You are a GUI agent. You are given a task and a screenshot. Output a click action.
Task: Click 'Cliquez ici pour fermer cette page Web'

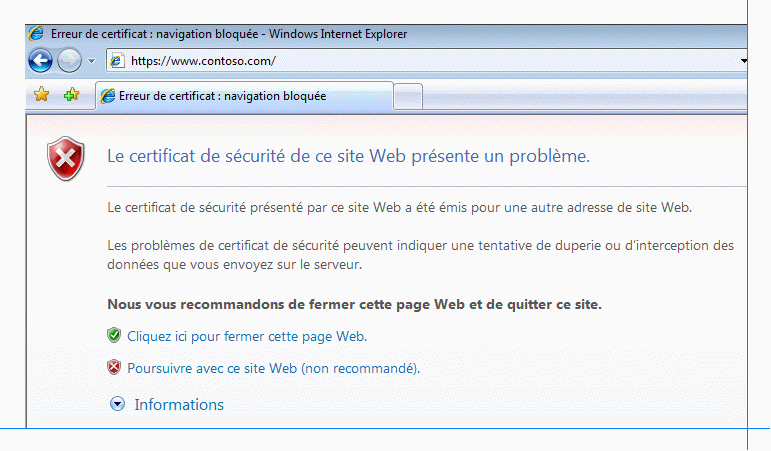click(x=247, y=336)
